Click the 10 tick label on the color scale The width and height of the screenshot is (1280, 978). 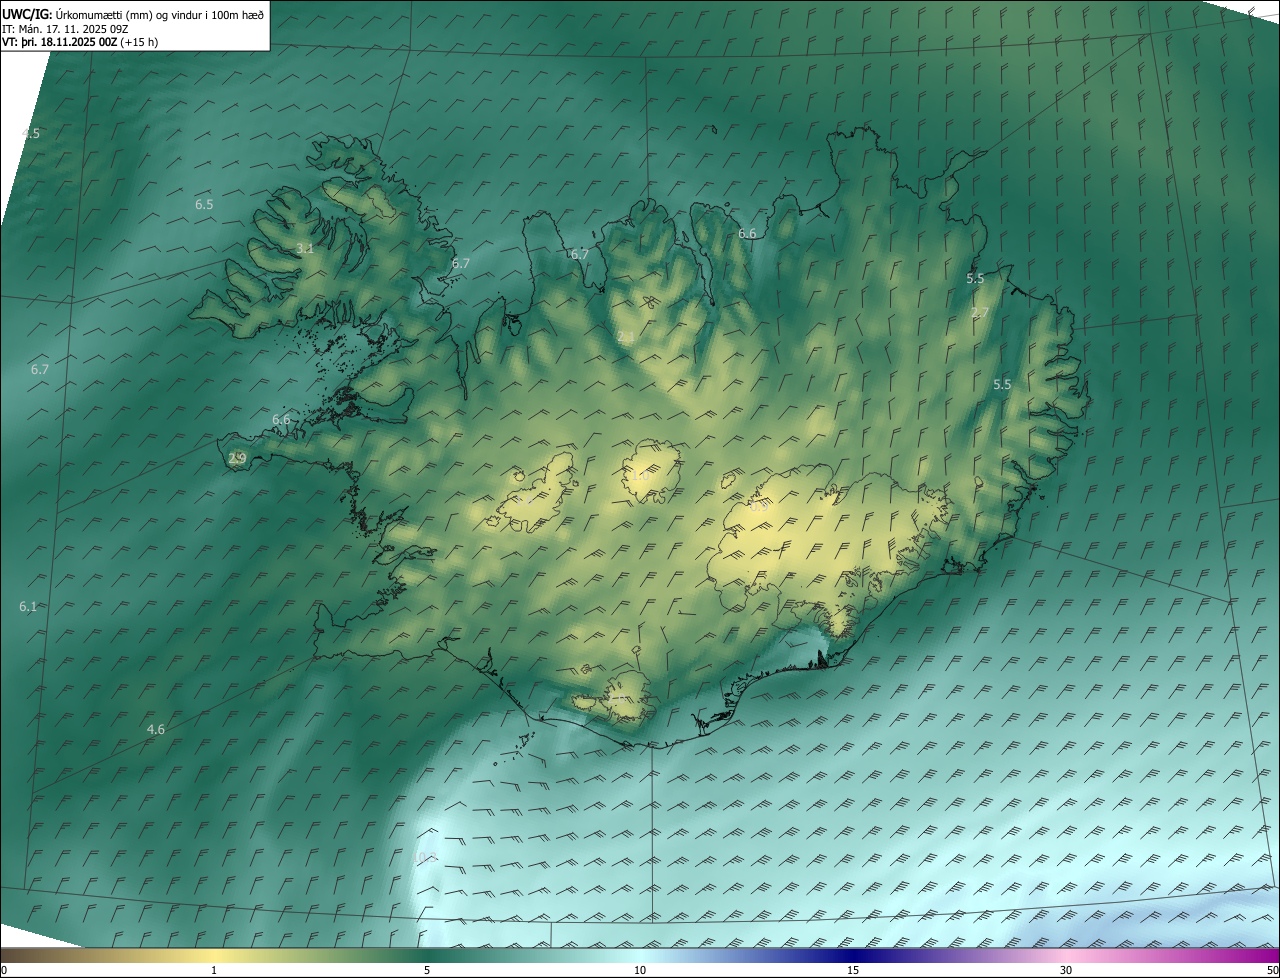click(640, 971)
